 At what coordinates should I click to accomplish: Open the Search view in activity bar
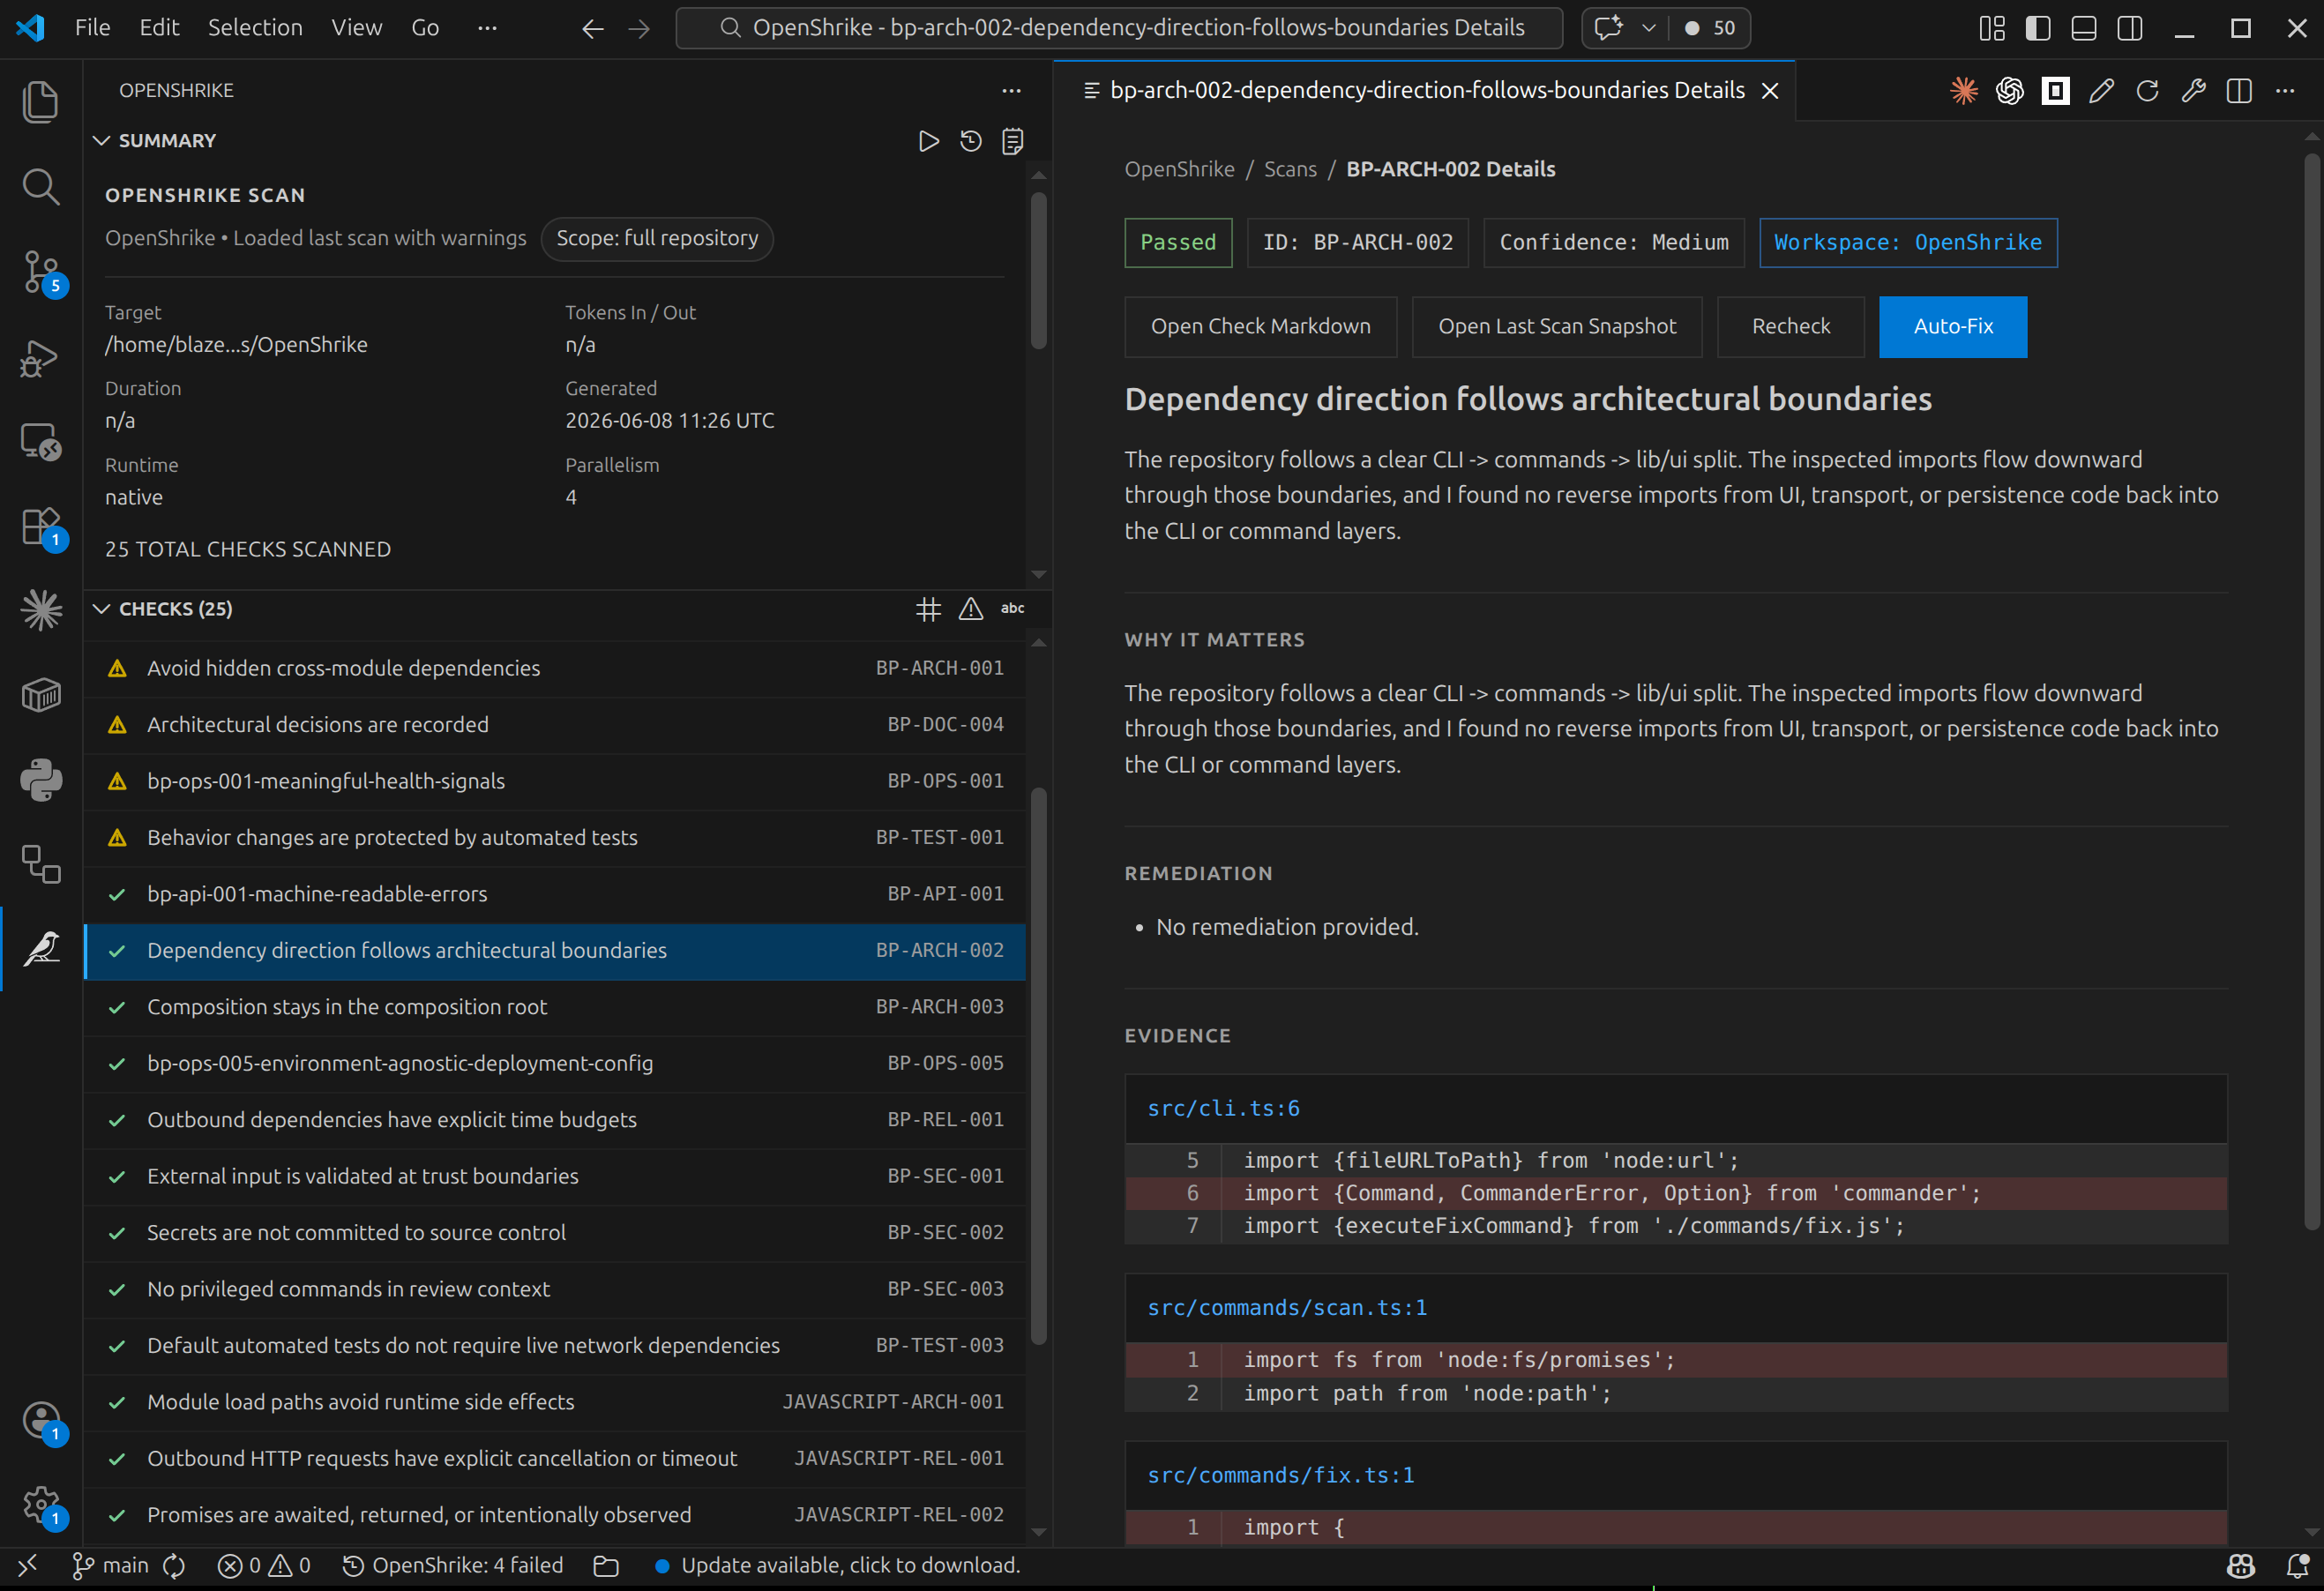tap(40, 186)
